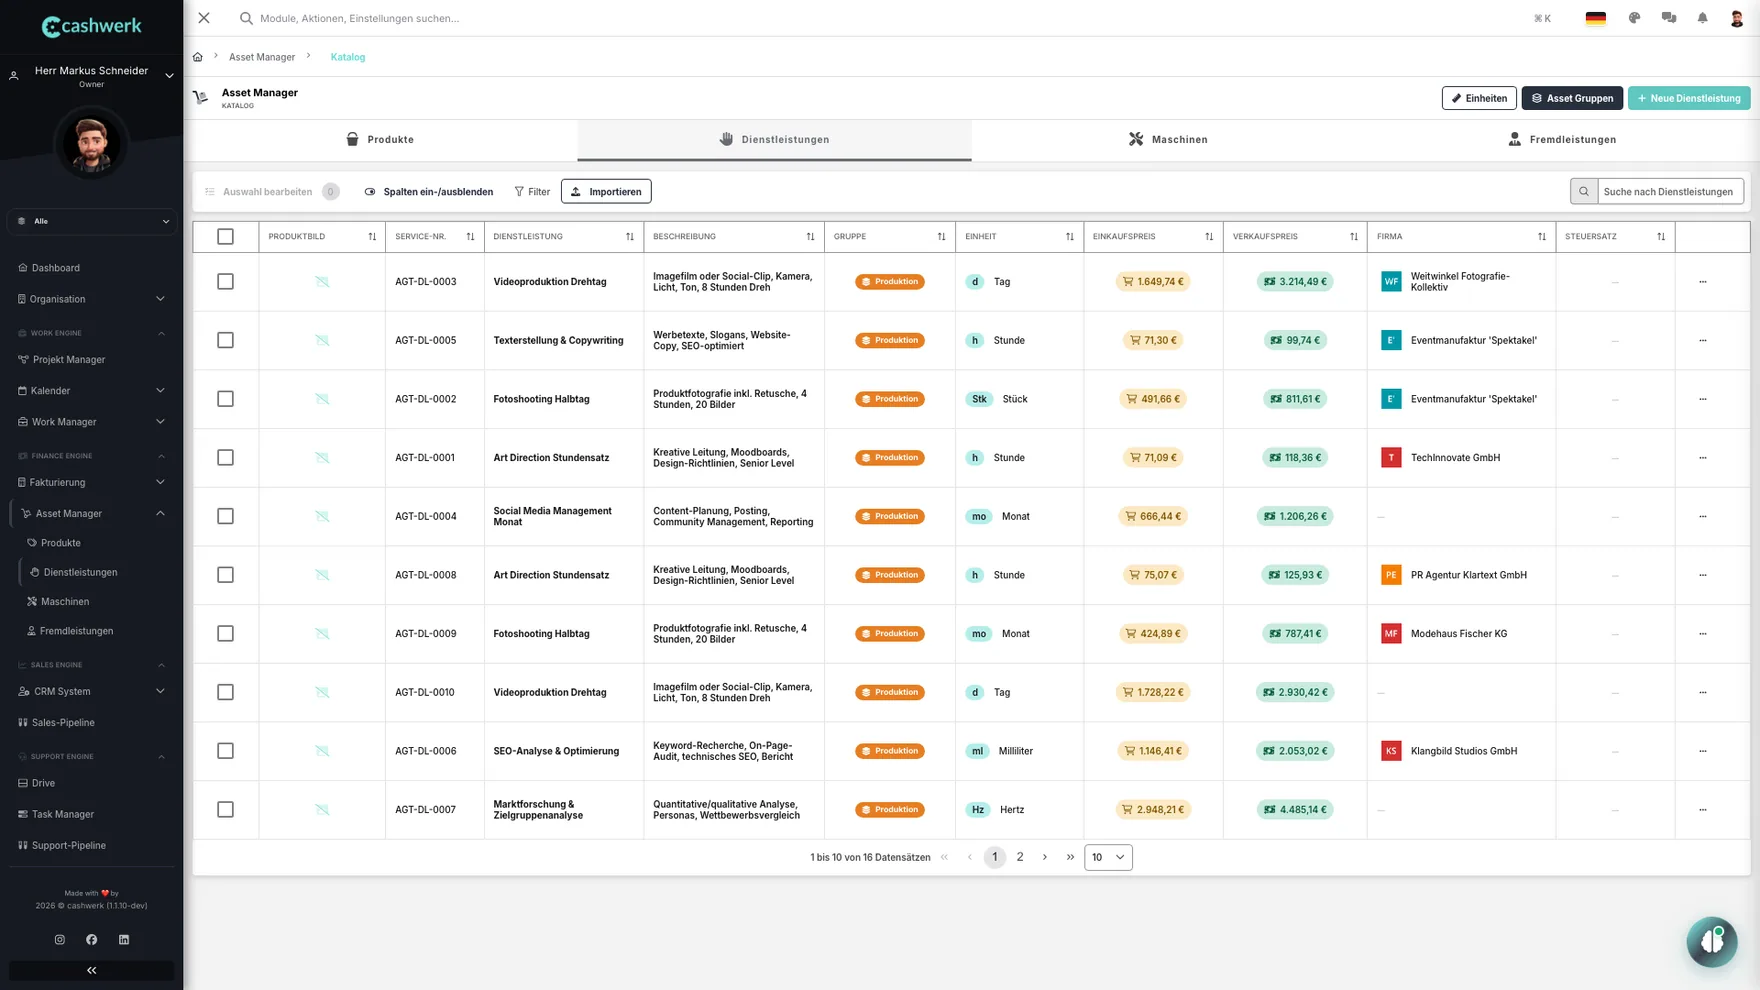Sort by the Einkaufspreis column
1760x990 pixels.
pyautogui.click(x=1209, y=237)
